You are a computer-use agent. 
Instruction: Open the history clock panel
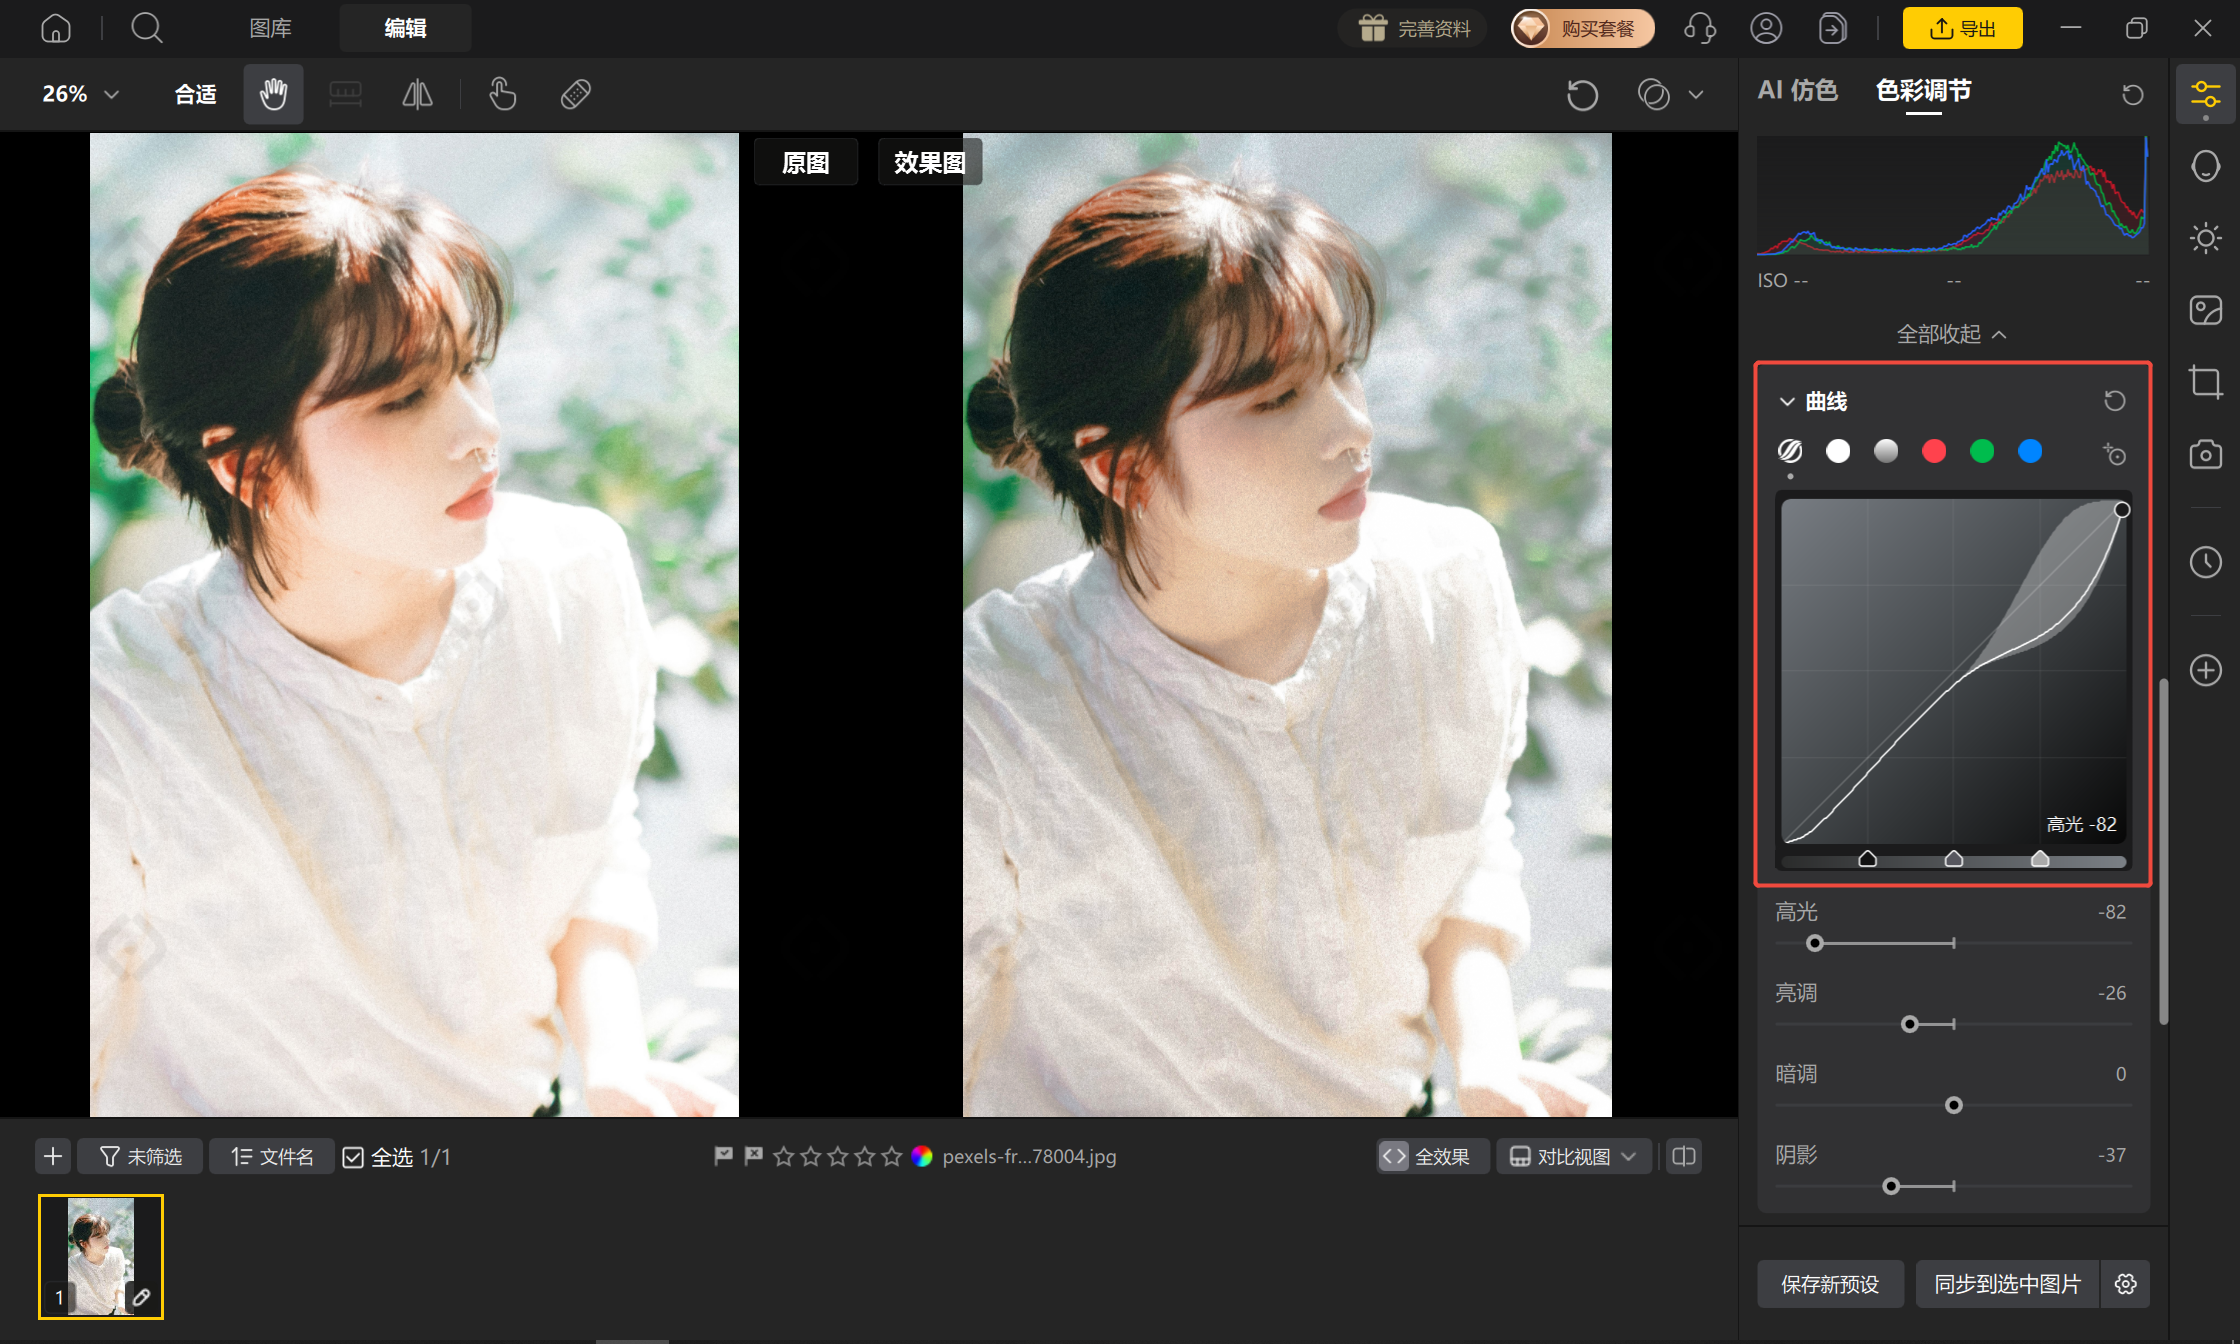coord(2205,562)
